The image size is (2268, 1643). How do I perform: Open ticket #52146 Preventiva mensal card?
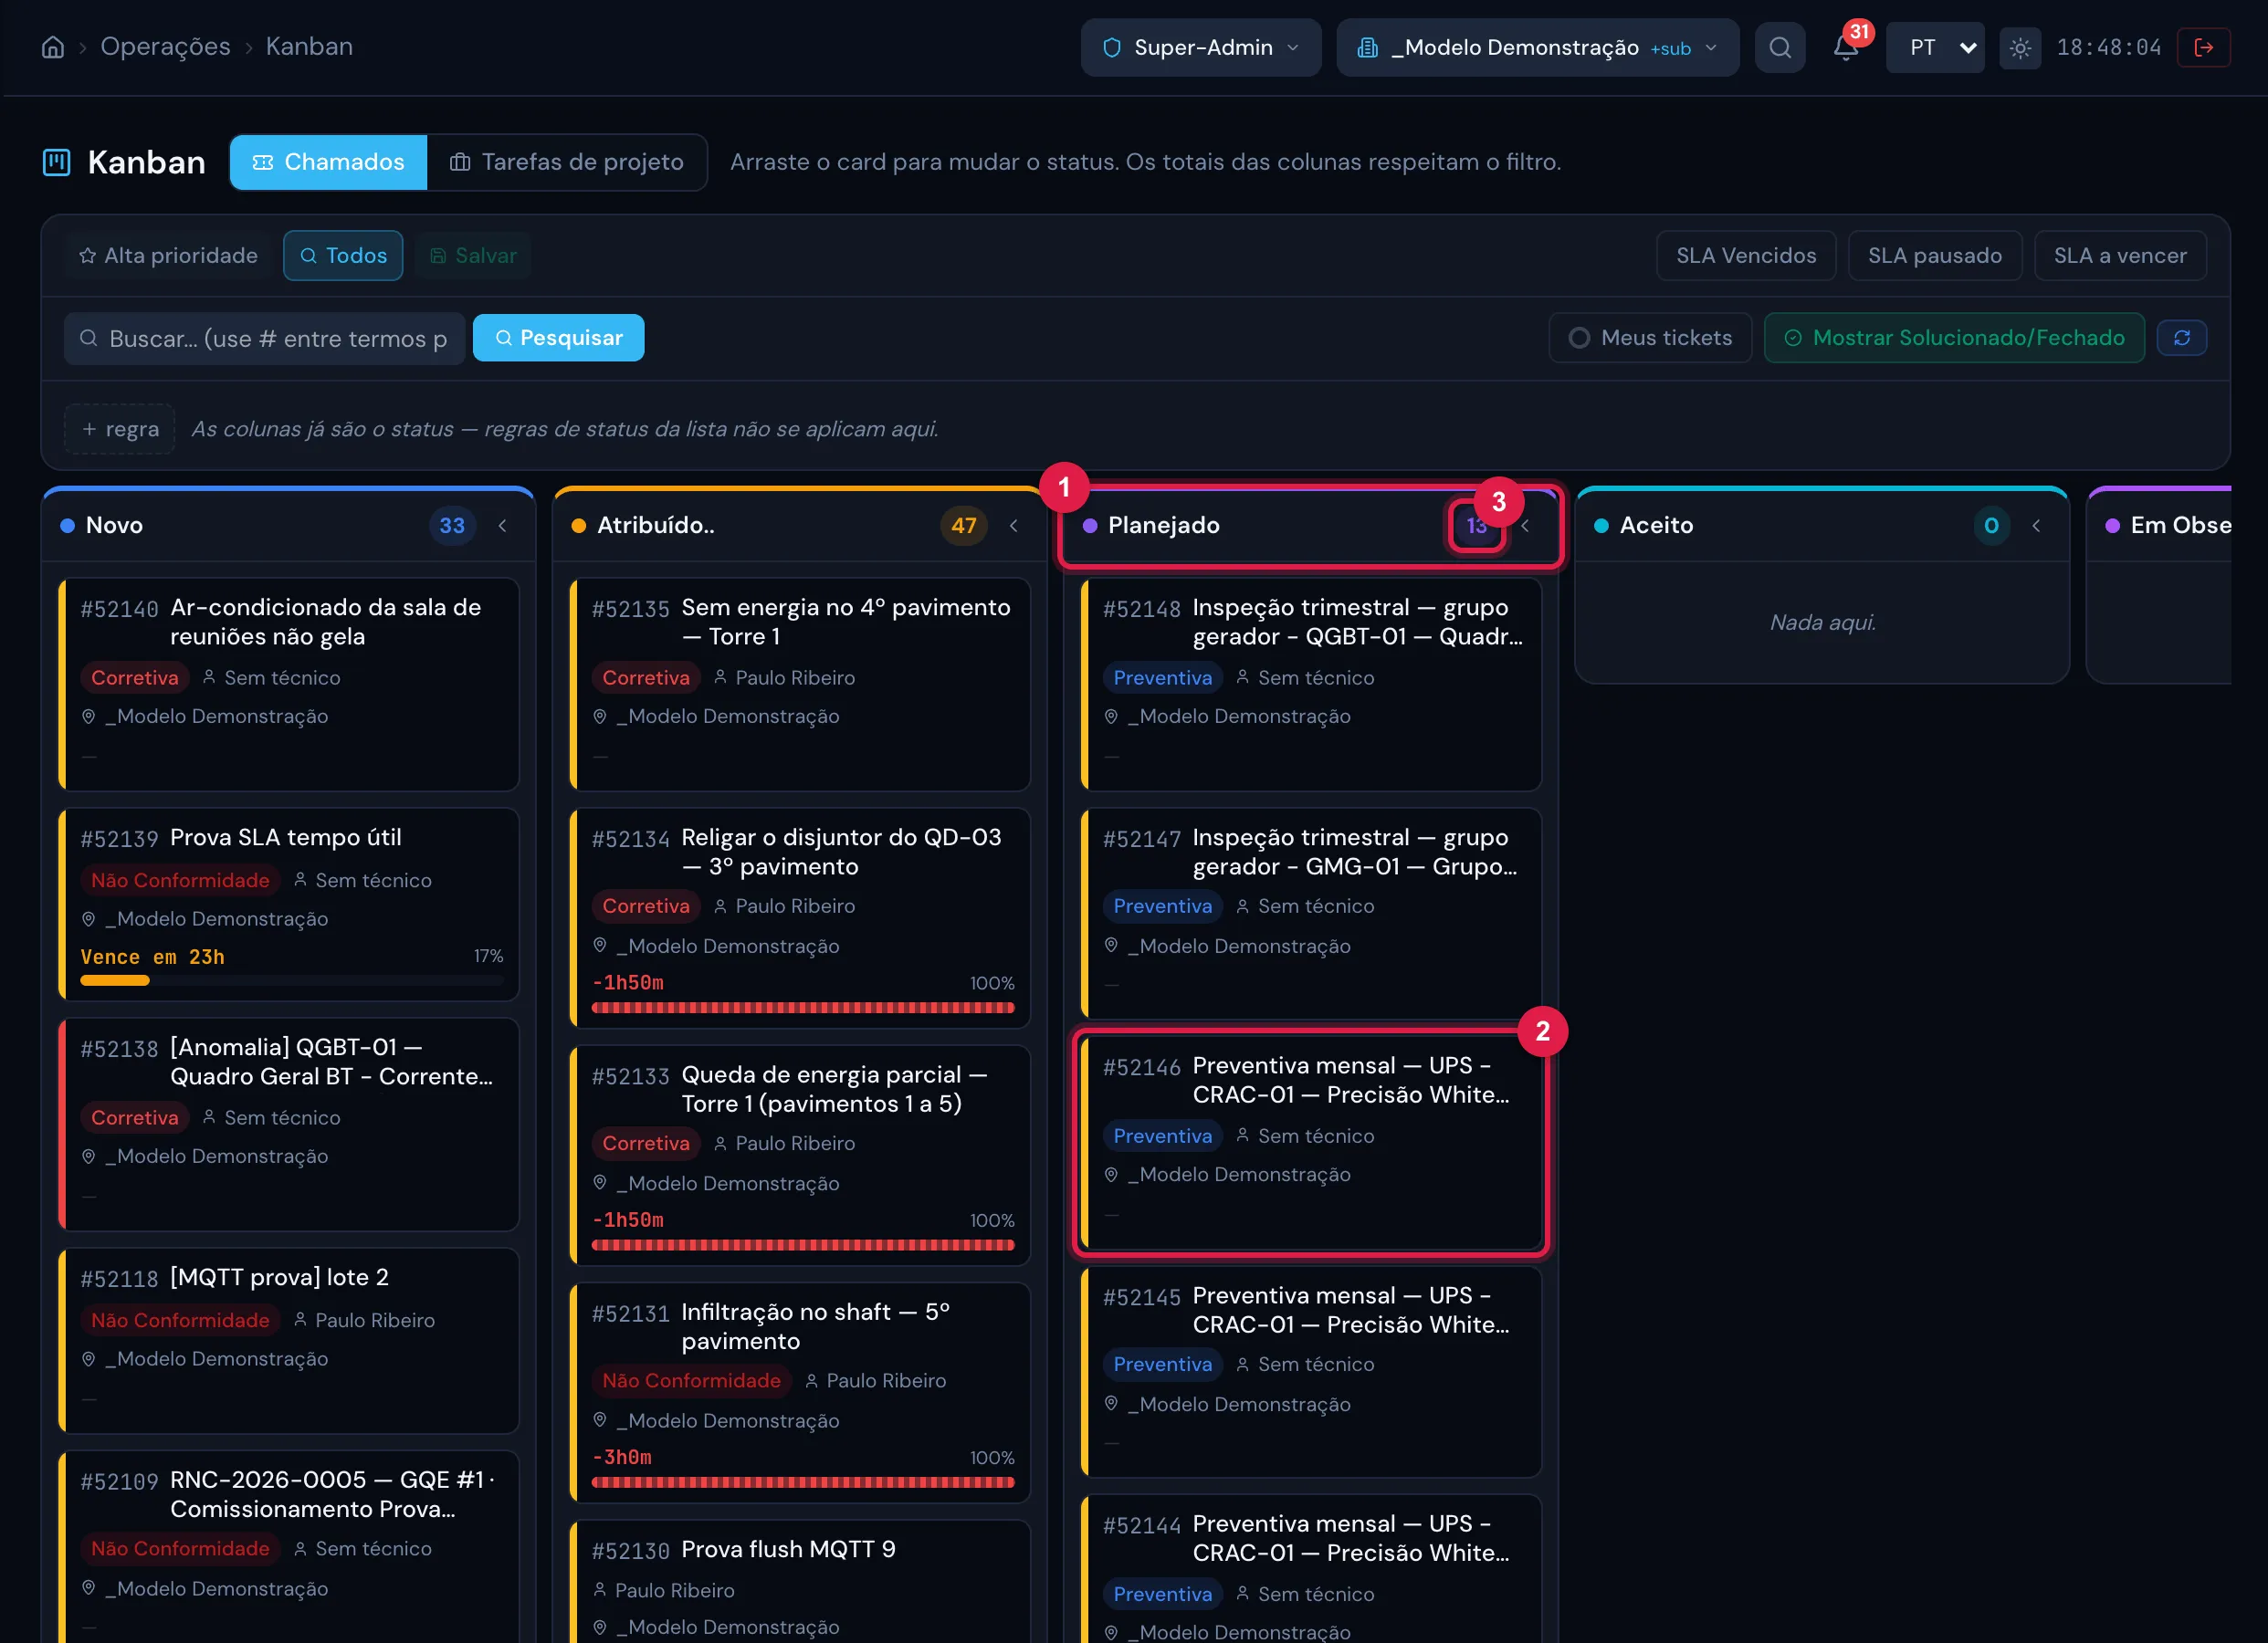(x=1311, y=1142)
